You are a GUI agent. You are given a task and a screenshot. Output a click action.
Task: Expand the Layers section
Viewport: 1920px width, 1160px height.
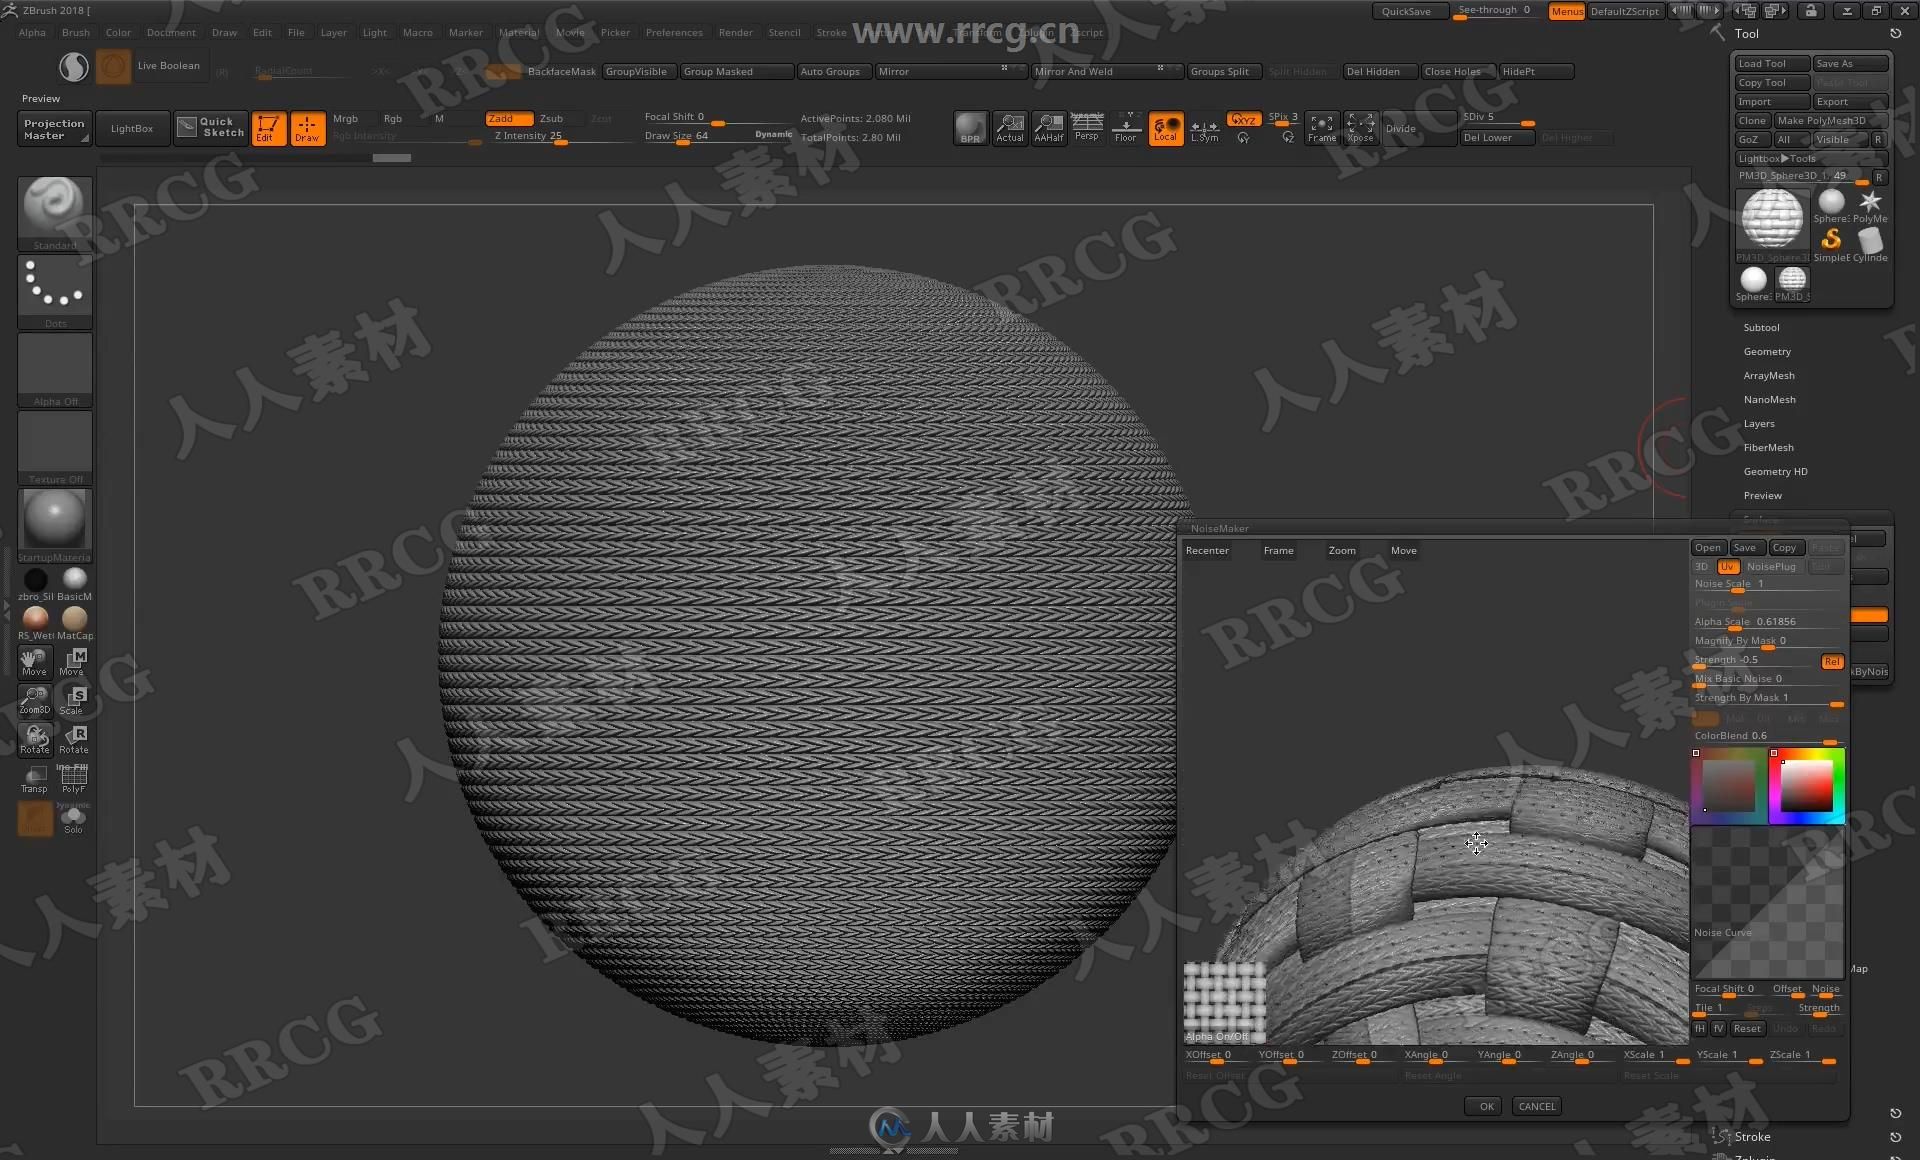pyautogui.click(x=1759, y=423)
